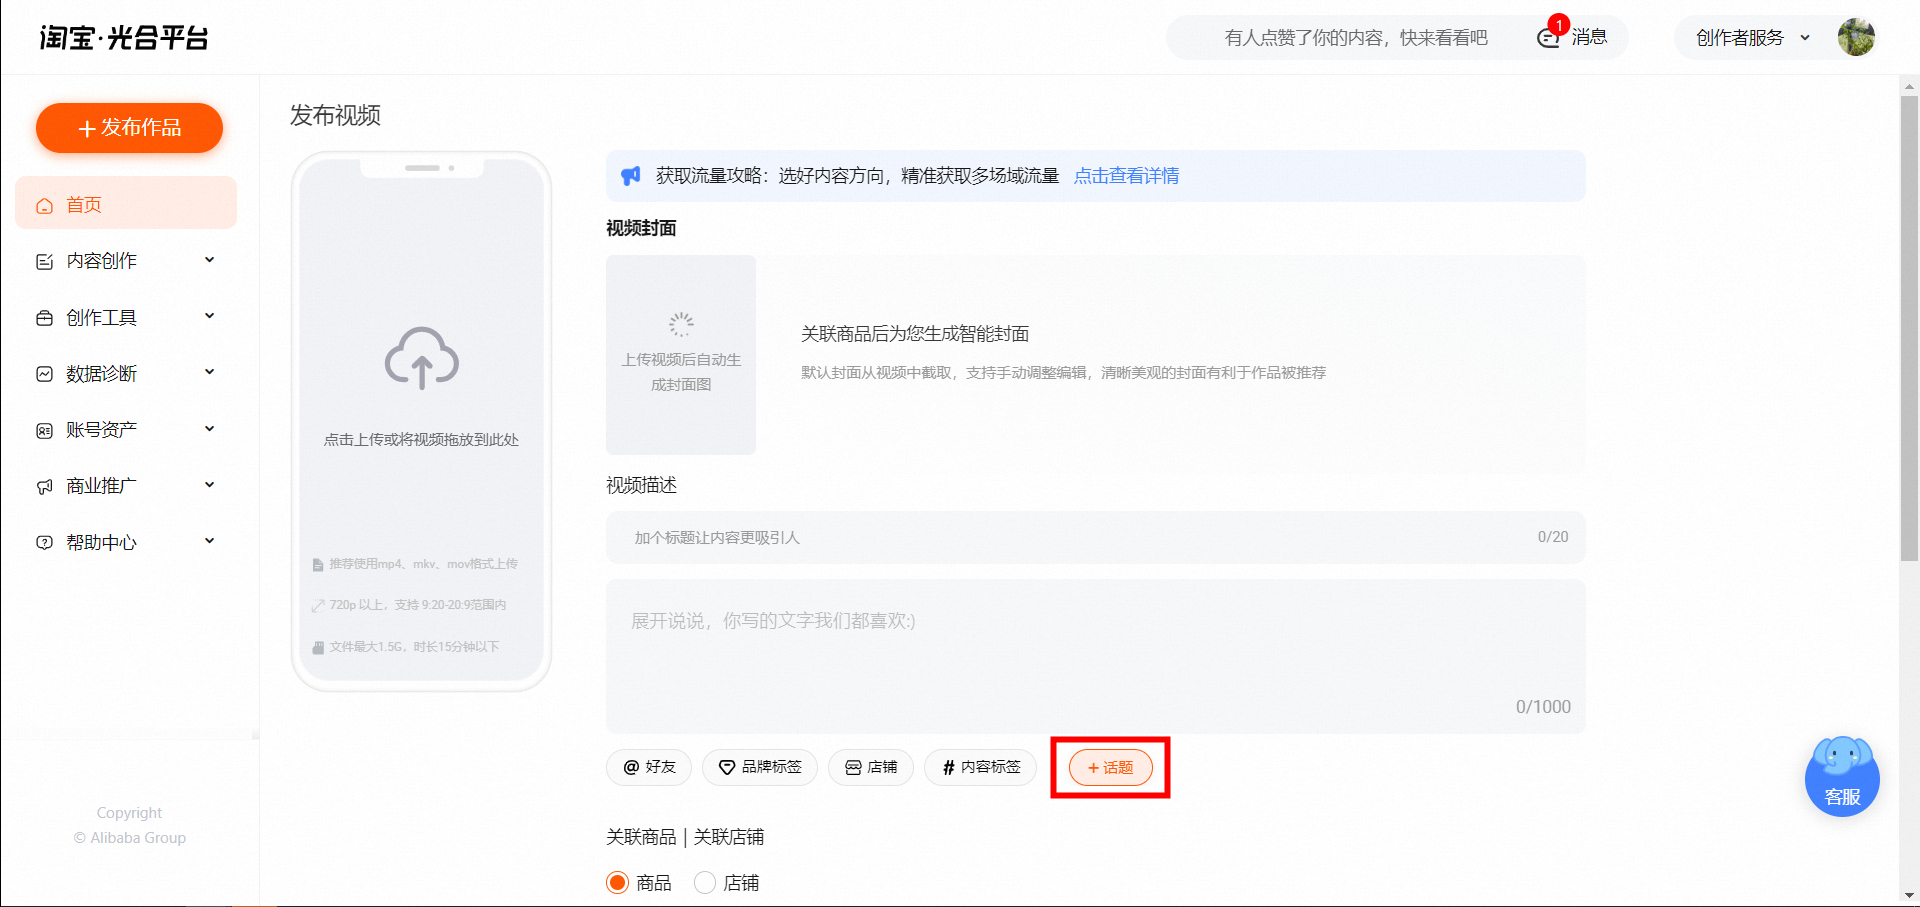
Task: Open the 商业推广 menu item
Action: tap(126, 485)
